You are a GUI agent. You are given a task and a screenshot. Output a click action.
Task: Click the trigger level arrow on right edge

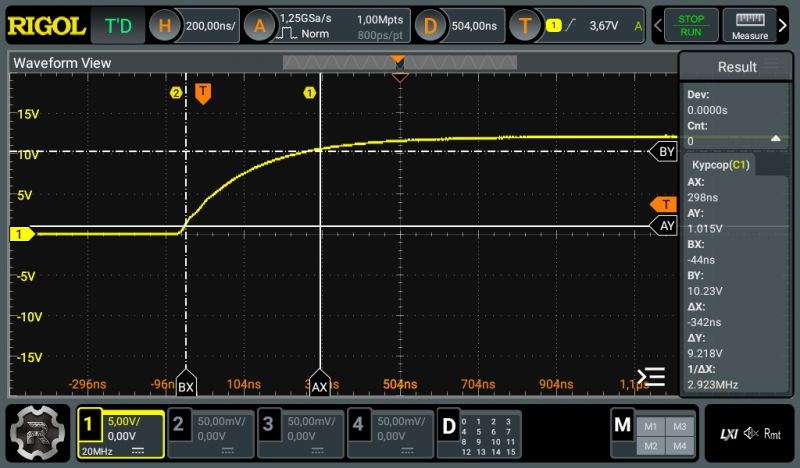point(664,204)
